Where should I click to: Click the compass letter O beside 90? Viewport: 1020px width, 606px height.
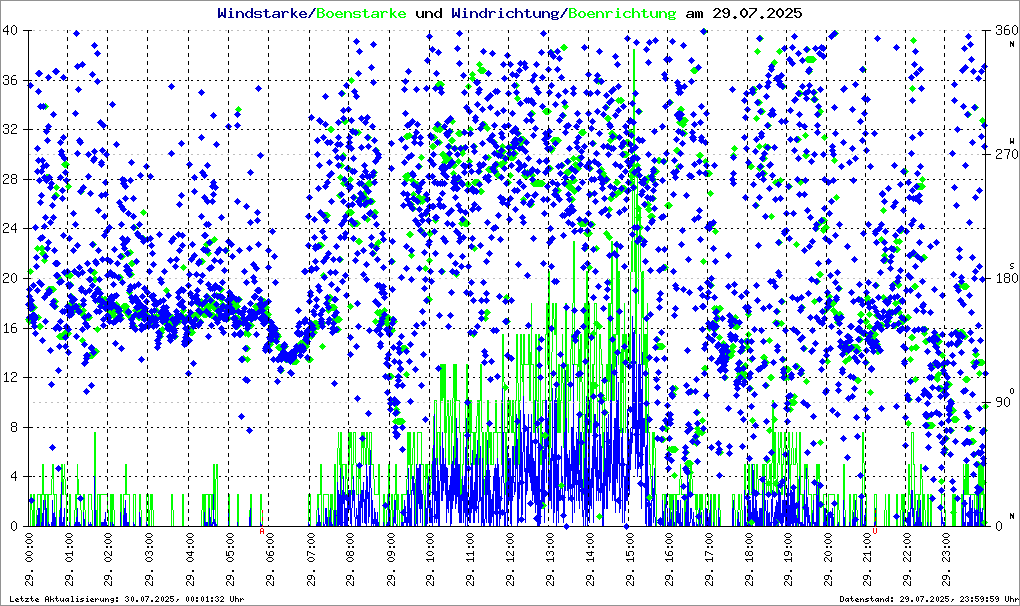coord(1012,389)
